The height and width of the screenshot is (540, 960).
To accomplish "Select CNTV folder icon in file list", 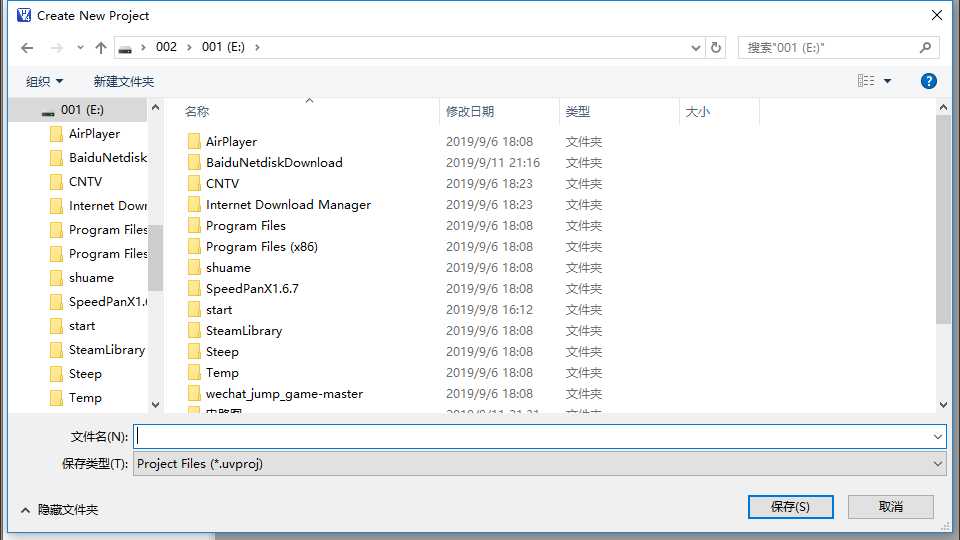I will [x=194, y=184].
